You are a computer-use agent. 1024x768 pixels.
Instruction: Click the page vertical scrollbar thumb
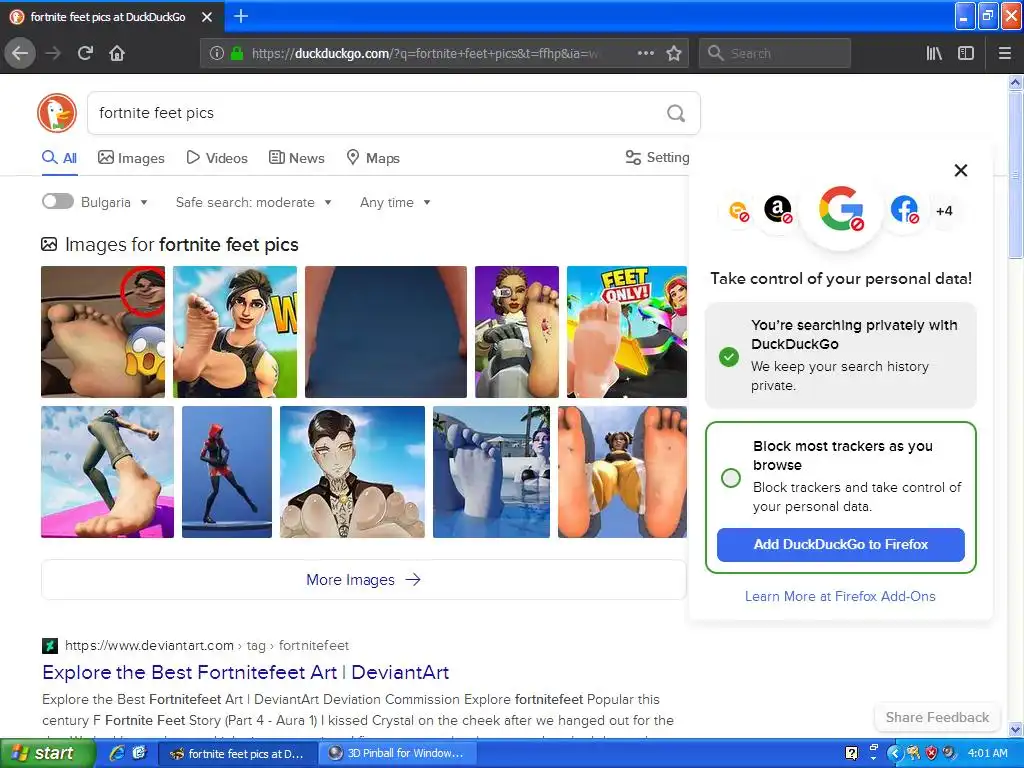click(x=1015, y=174)
